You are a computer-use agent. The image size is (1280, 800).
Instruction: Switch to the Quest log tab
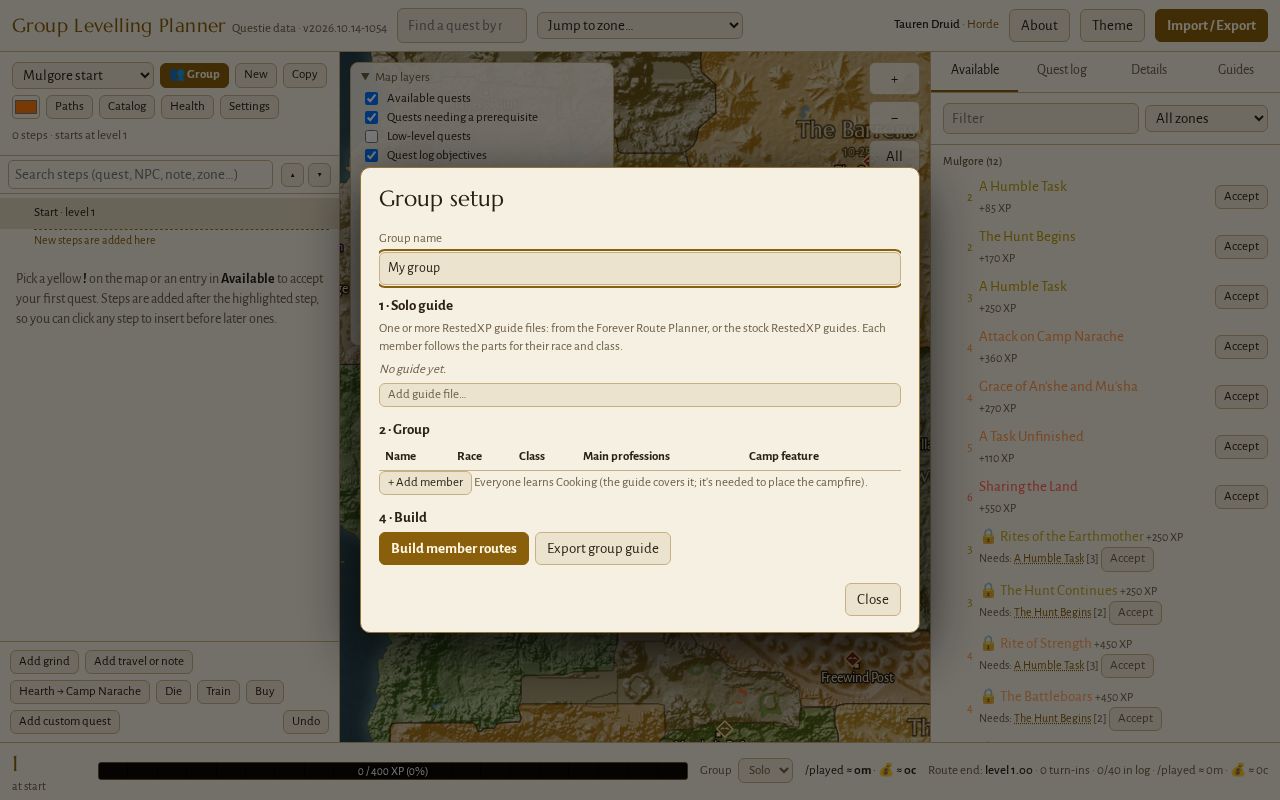pos(1062,70)
